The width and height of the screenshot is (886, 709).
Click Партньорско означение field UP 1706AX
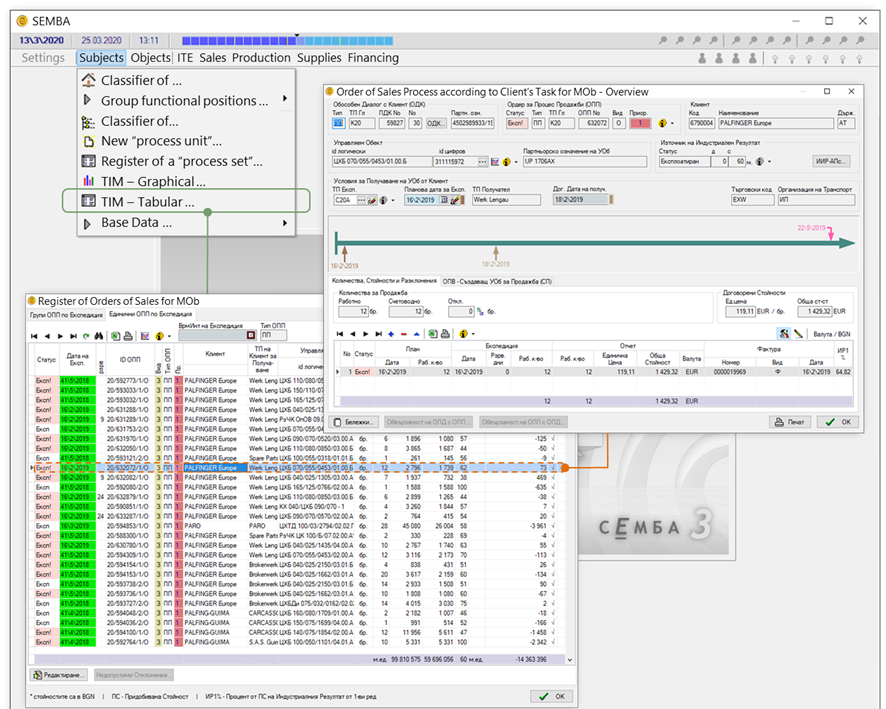(585, 162)
